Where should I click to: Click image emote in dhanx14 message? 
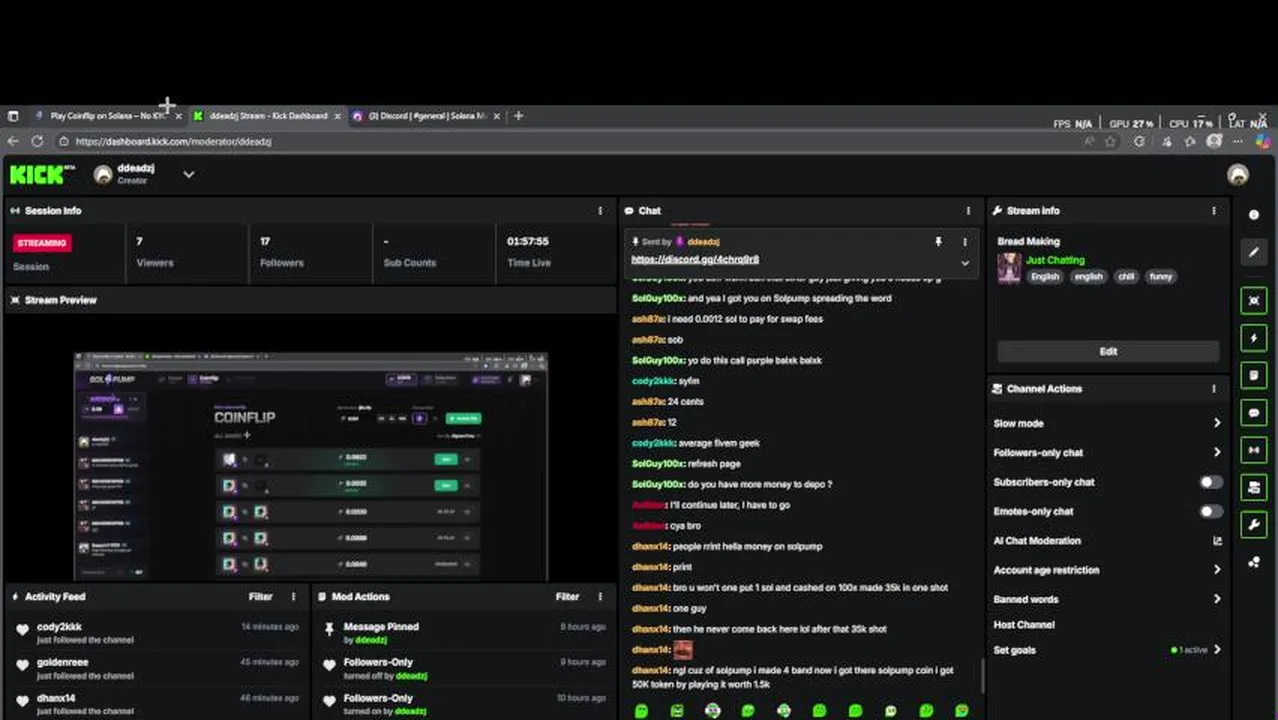683,650
